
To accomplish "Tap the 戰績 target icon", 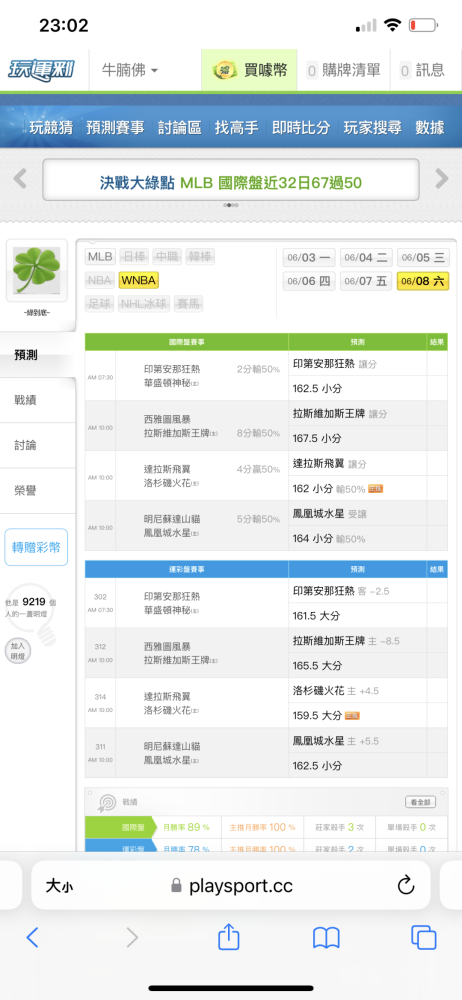I will (105, 802).
